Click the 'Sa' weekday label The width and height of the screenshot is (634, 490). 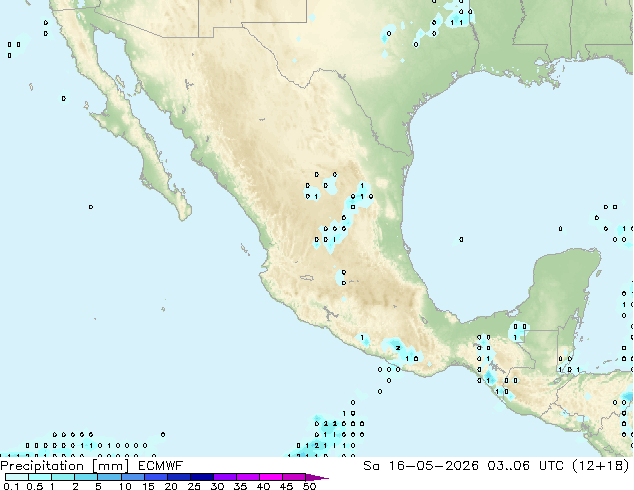click(371, 466)
